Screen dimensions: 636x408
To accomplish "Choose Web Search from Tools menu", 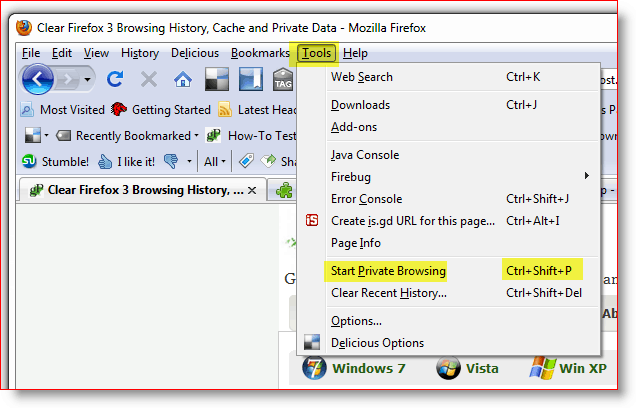I will pos(449,77).
